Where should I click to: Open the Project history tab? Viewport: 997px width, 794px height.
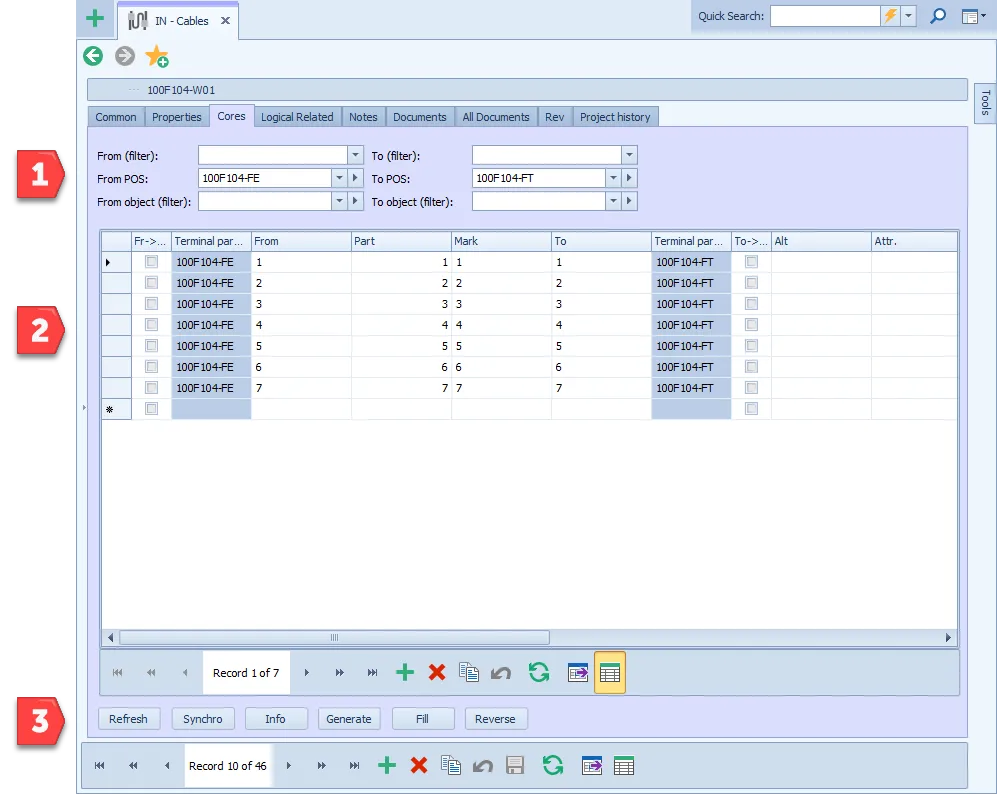click(x=615, y=117)
